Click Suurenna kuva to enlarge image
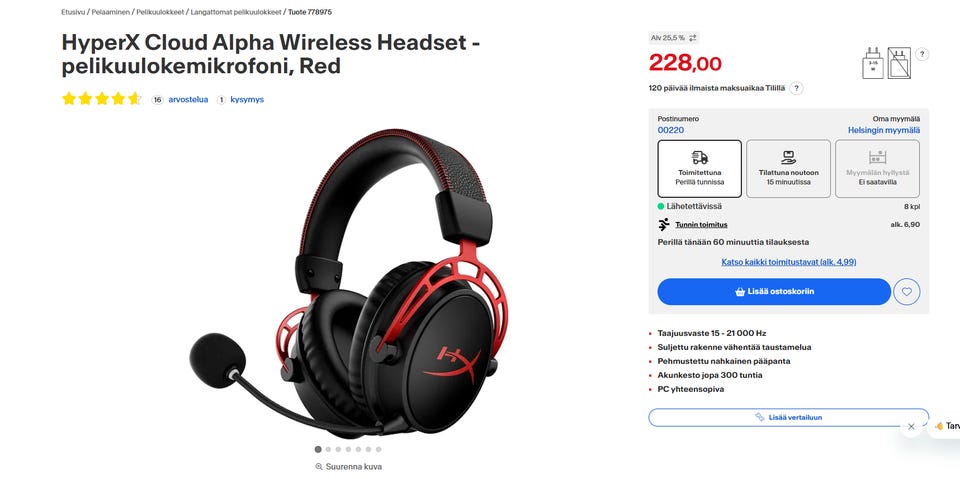 [x=348, y=467]
